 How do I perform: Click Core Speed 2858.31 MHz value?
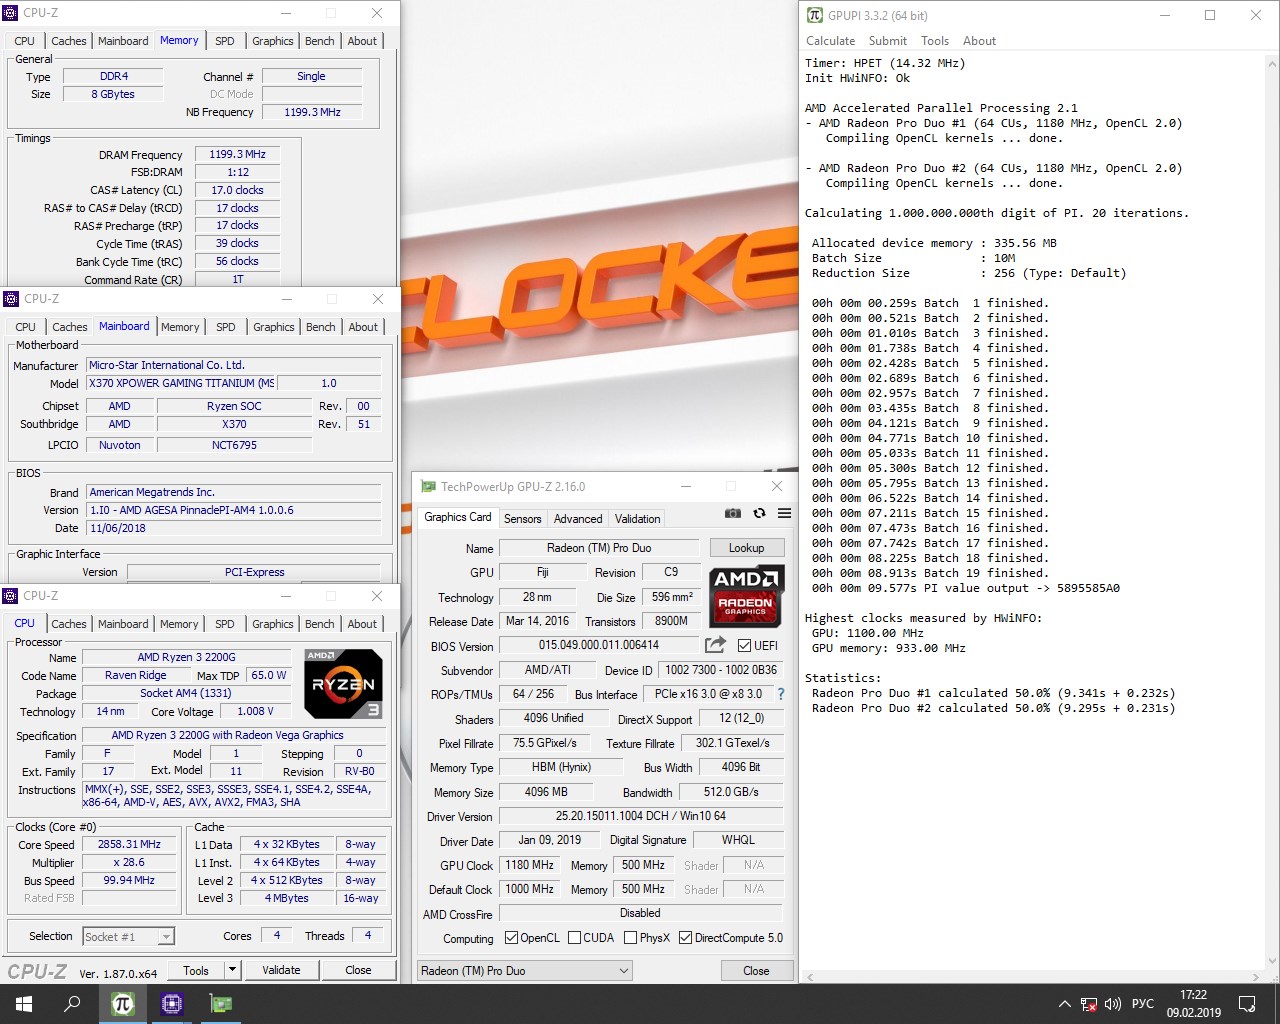click(x=130, y=844)
